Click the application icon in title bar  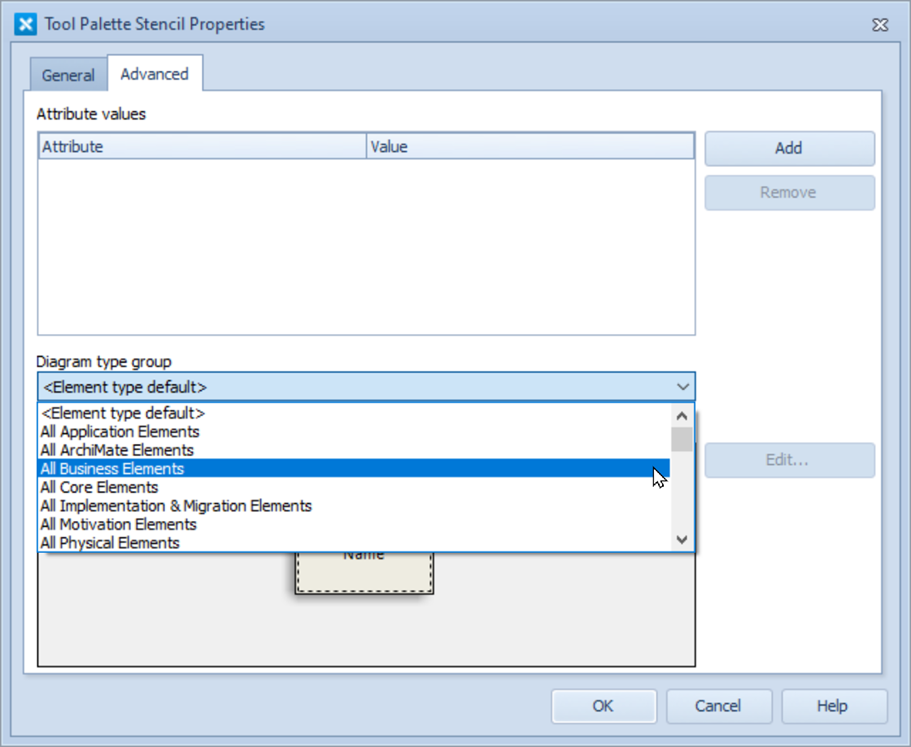click(25, 24)
